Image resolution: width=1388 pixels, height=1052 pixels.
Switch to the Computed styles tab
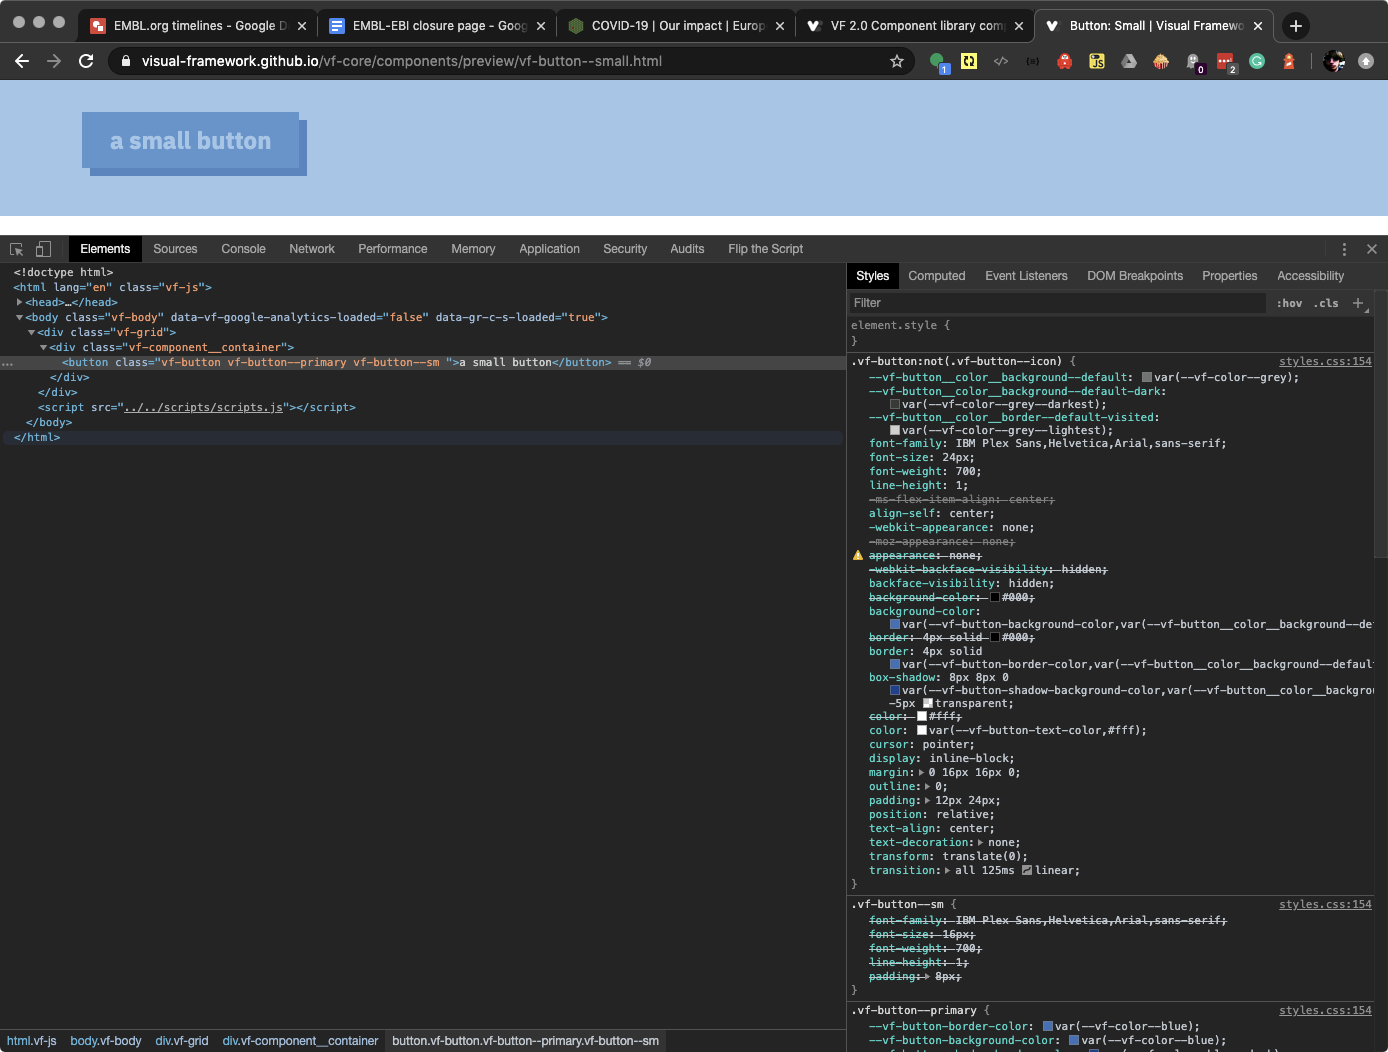pyautogui.click(x=936, y=275)
